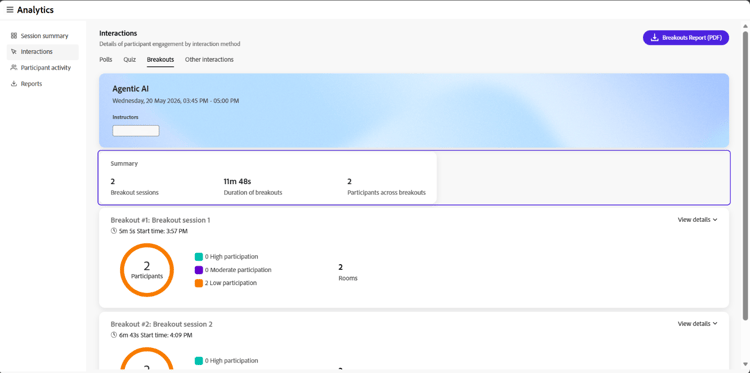Download the Breakouts Report (PDF)
This screenshot has width=750, height=373.
point(685,38)
